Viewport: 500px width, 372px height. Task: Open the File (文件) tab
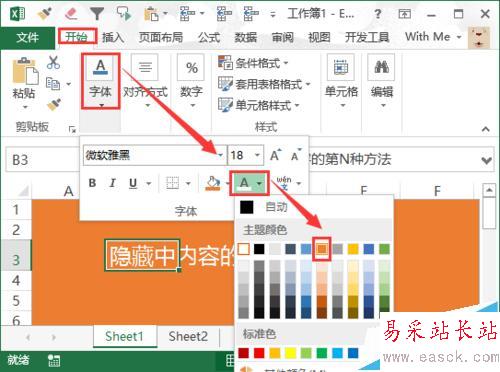pos(27,37)
